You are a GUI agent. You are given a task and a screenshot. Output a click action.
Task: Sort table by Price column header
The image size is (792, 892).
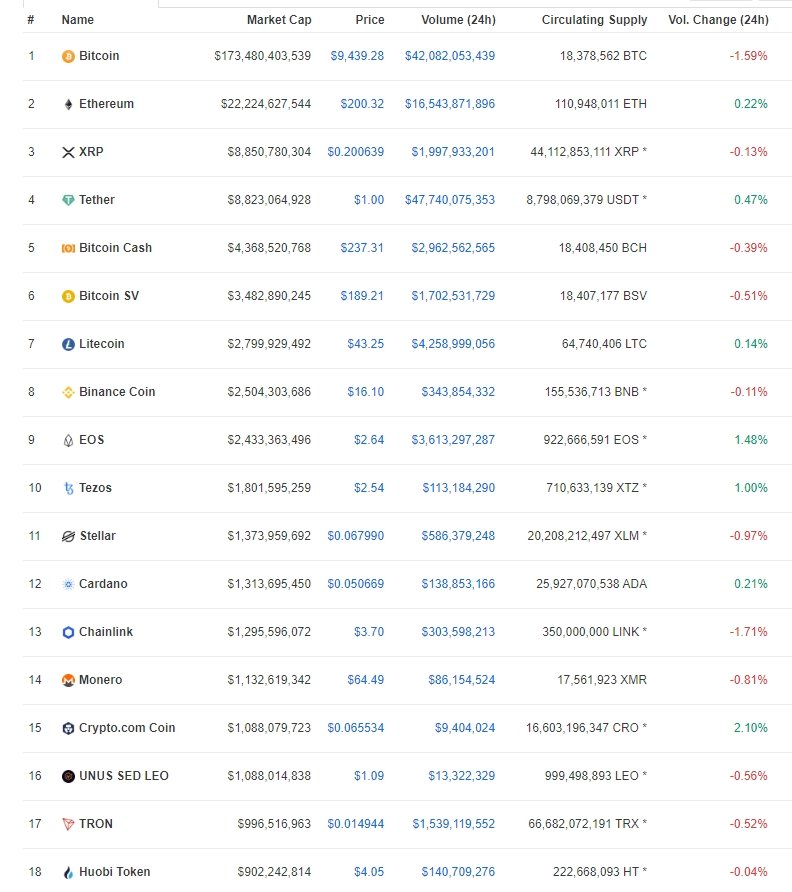tap(369, 20)
